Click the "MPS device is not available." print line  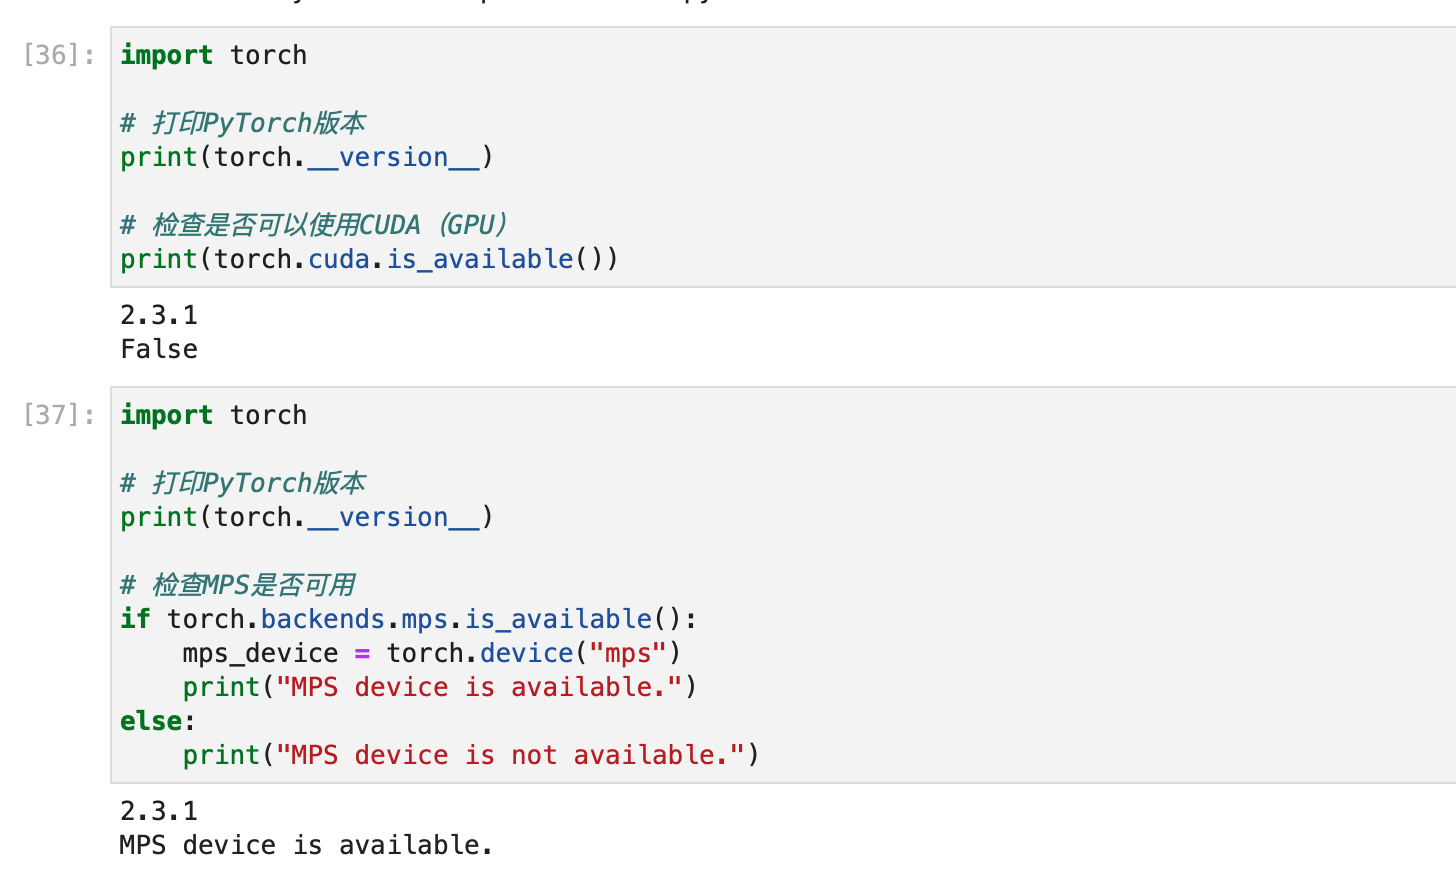pos(470,755)
